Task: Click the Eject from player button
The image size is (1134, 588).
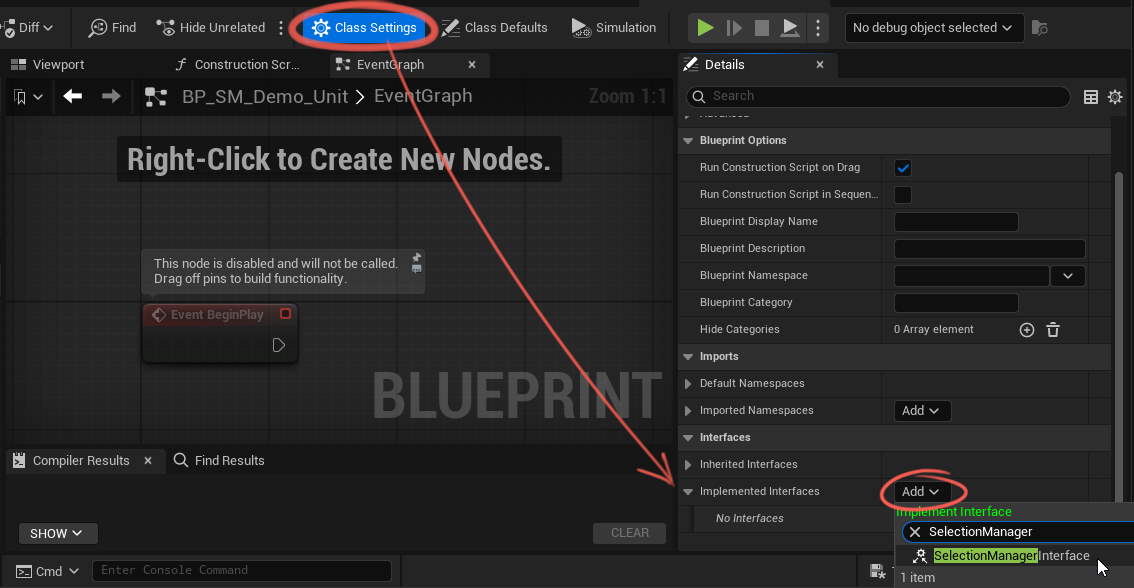Action: [790, 28]
